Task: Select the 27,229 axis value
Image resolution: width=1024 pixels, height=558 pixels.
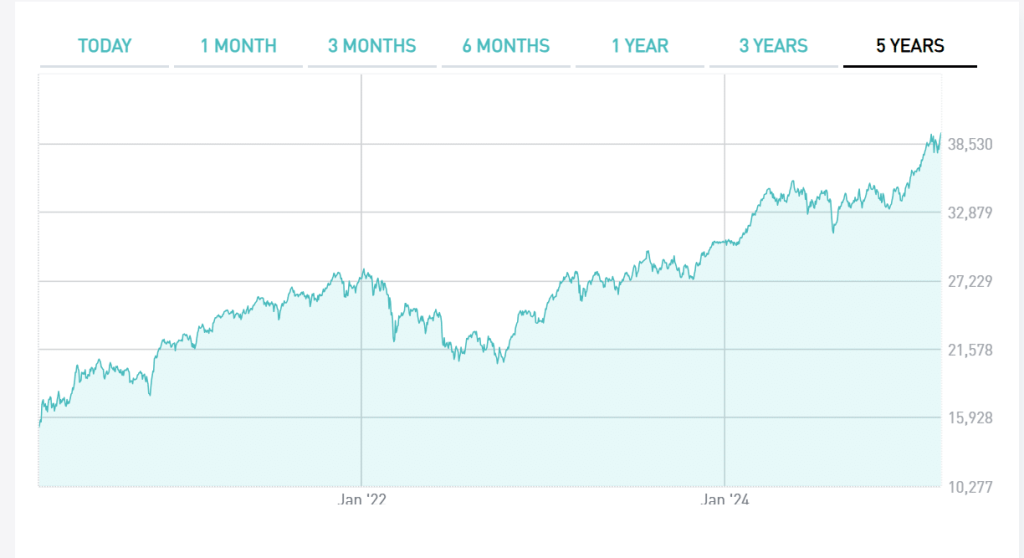Action: pos(970,281)
